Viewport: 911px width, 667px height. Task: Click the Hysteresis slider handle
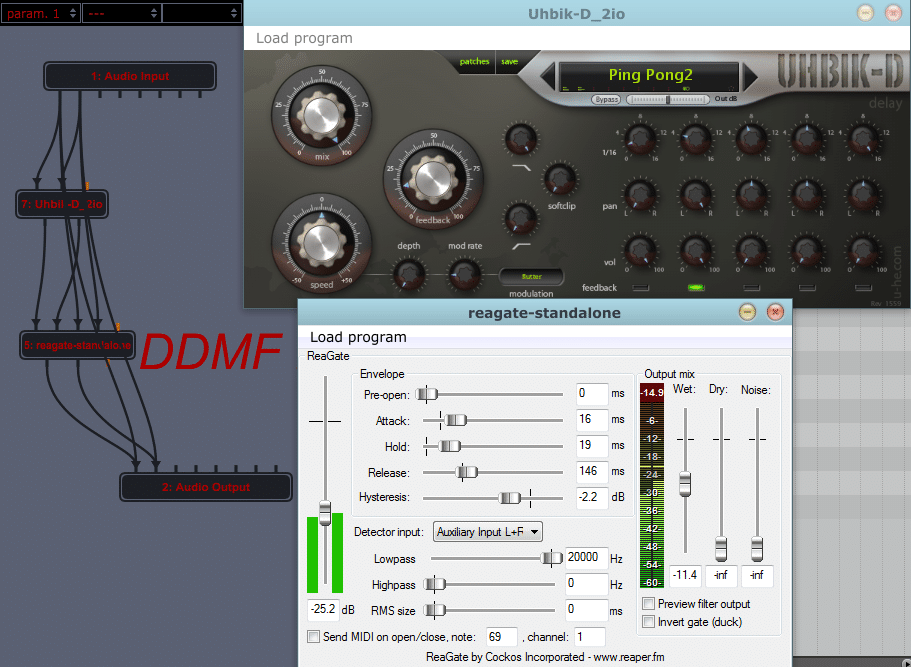coord(510,498)
